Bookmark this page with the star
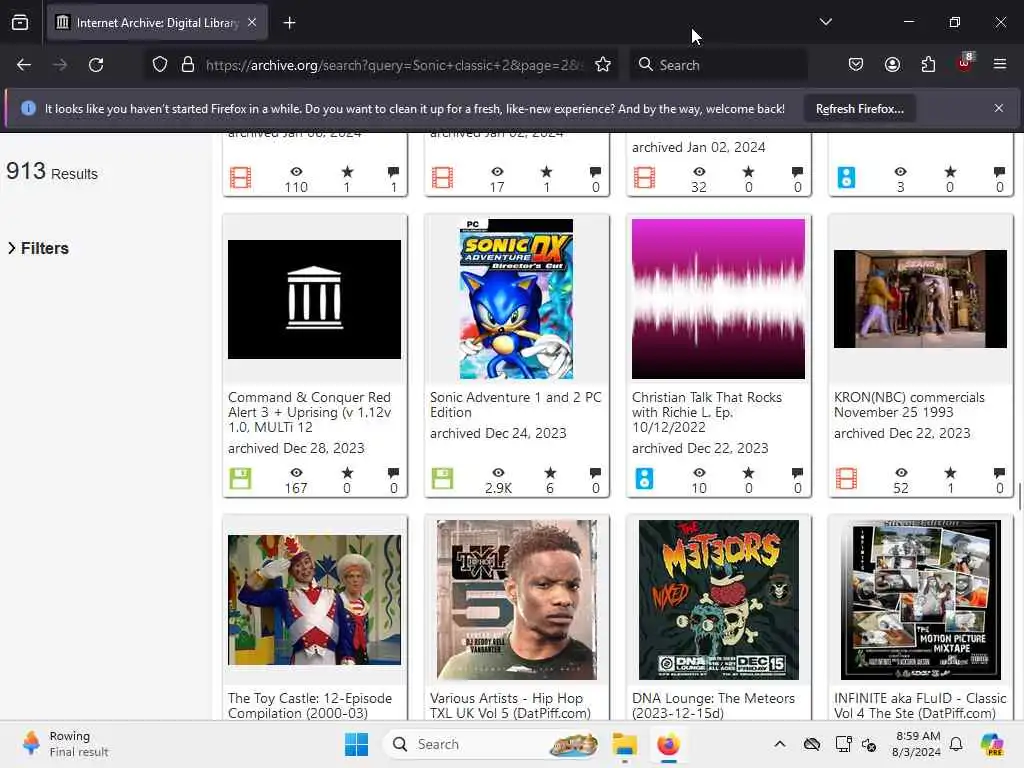Viewport: 1024px width, 768px height. [603, 65]
